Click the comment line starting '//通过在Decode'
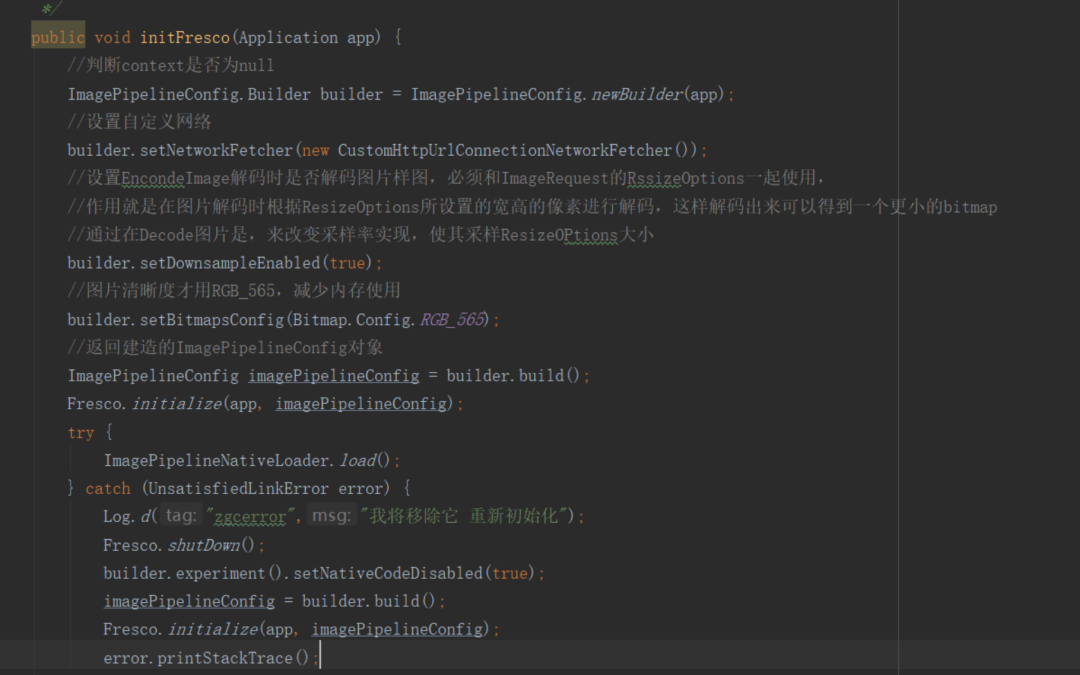 pyautogui.click(x=360, y=235)
